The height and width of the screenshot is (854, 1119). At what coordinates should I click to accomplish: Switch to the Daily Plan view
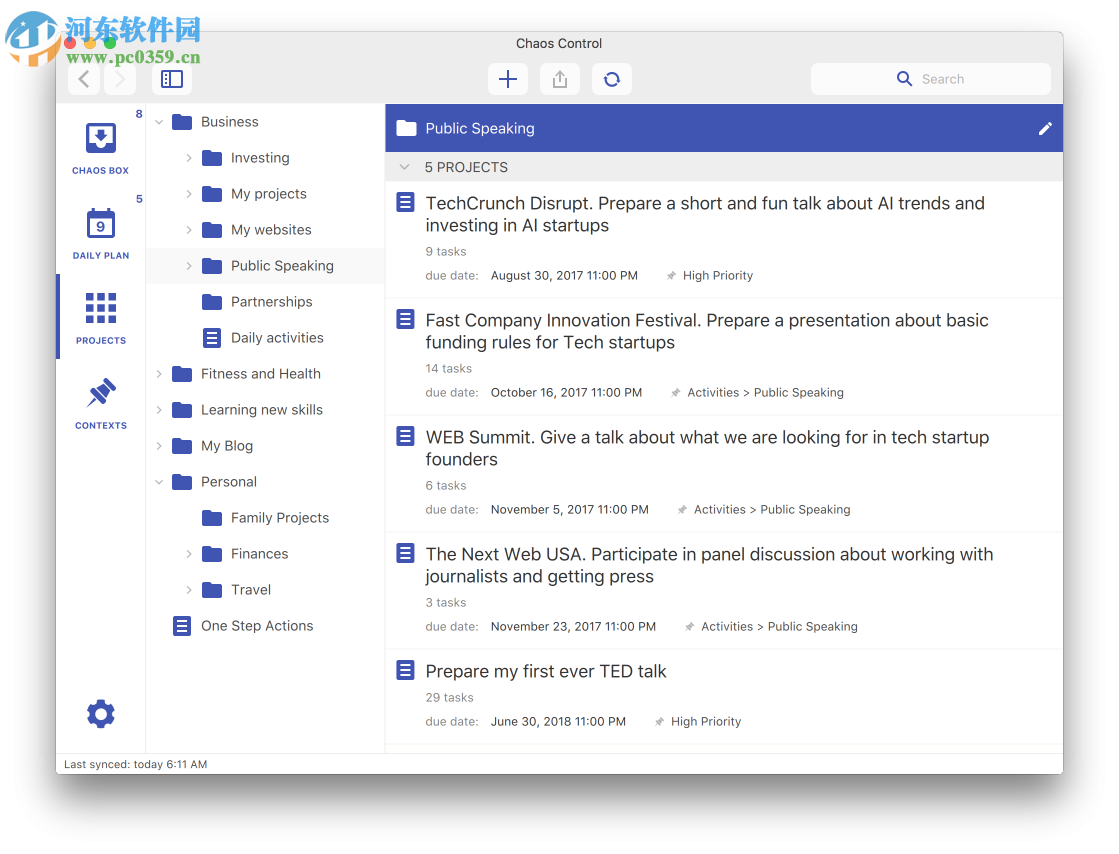tap(100, 230)
